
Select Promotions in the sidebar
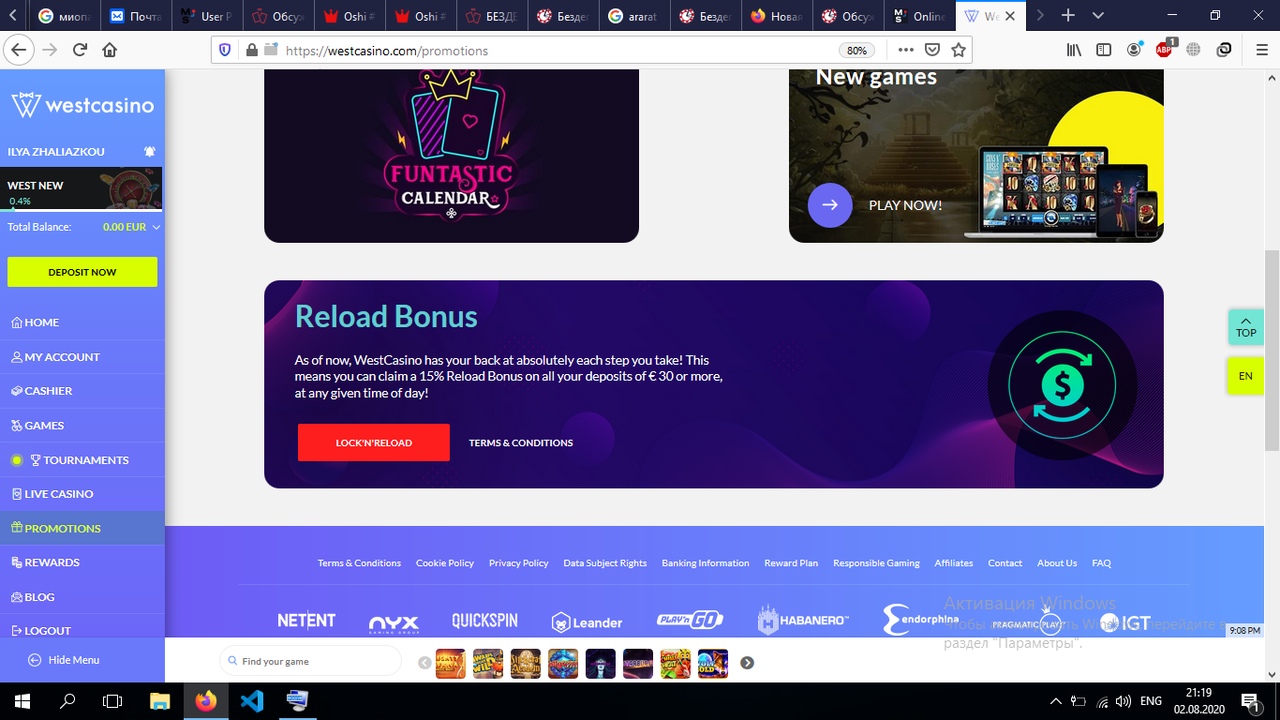pyautogui.click(x=82, y=528)
